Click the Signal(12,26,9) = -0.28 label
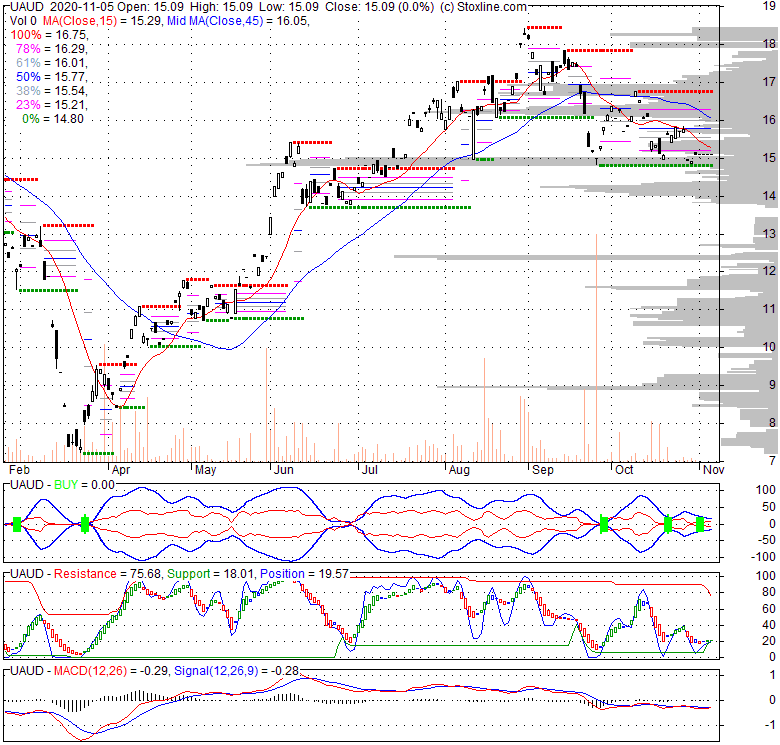 click(x=236, y=671)
